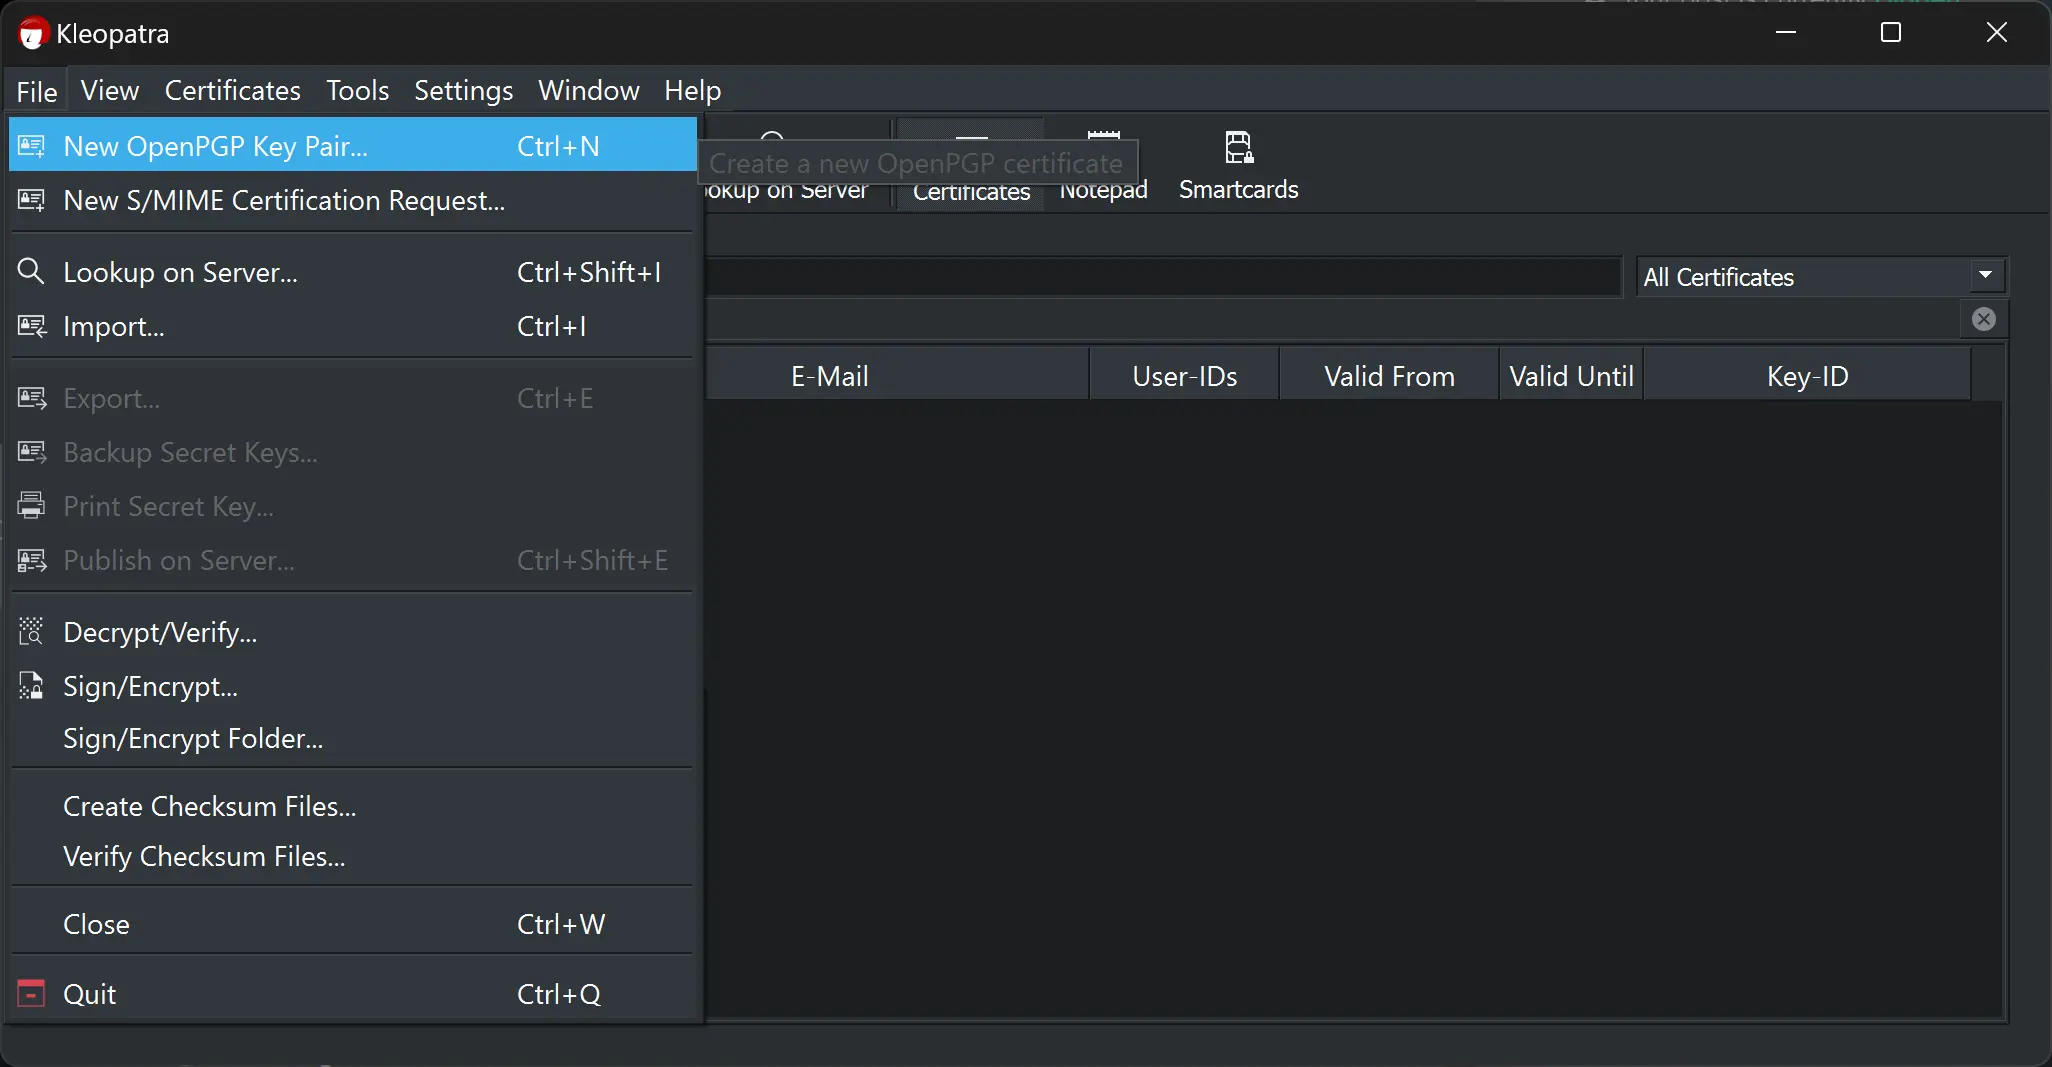Sort by the Key-ID column header

[x=1807, y=376]
